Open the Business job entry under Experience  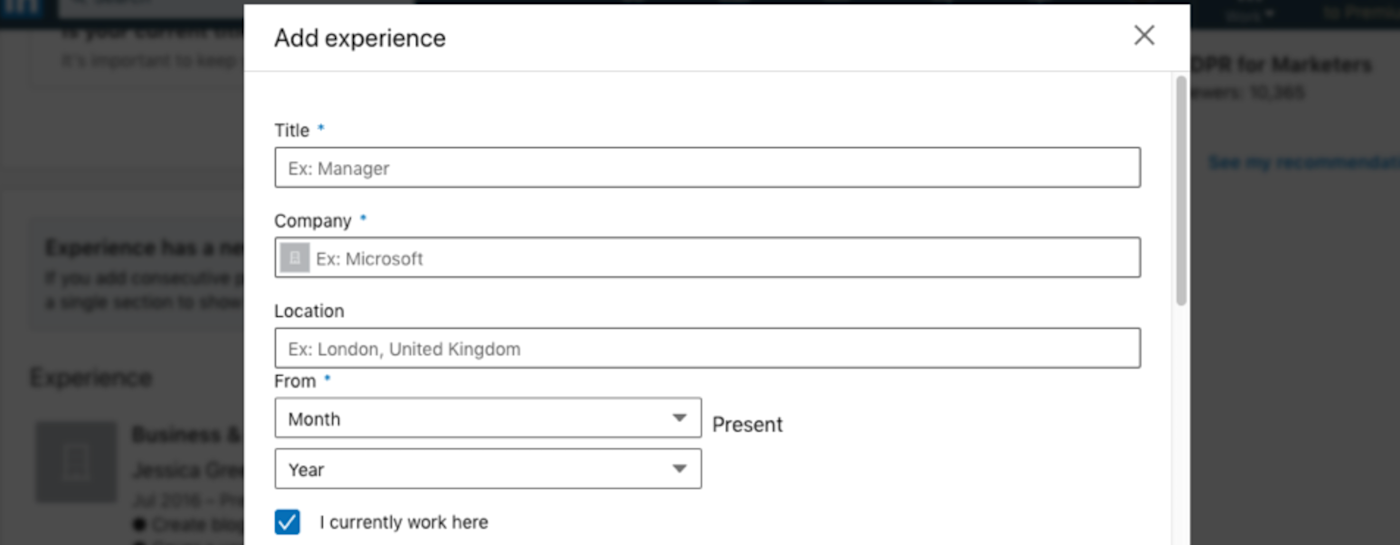point(187,435)
